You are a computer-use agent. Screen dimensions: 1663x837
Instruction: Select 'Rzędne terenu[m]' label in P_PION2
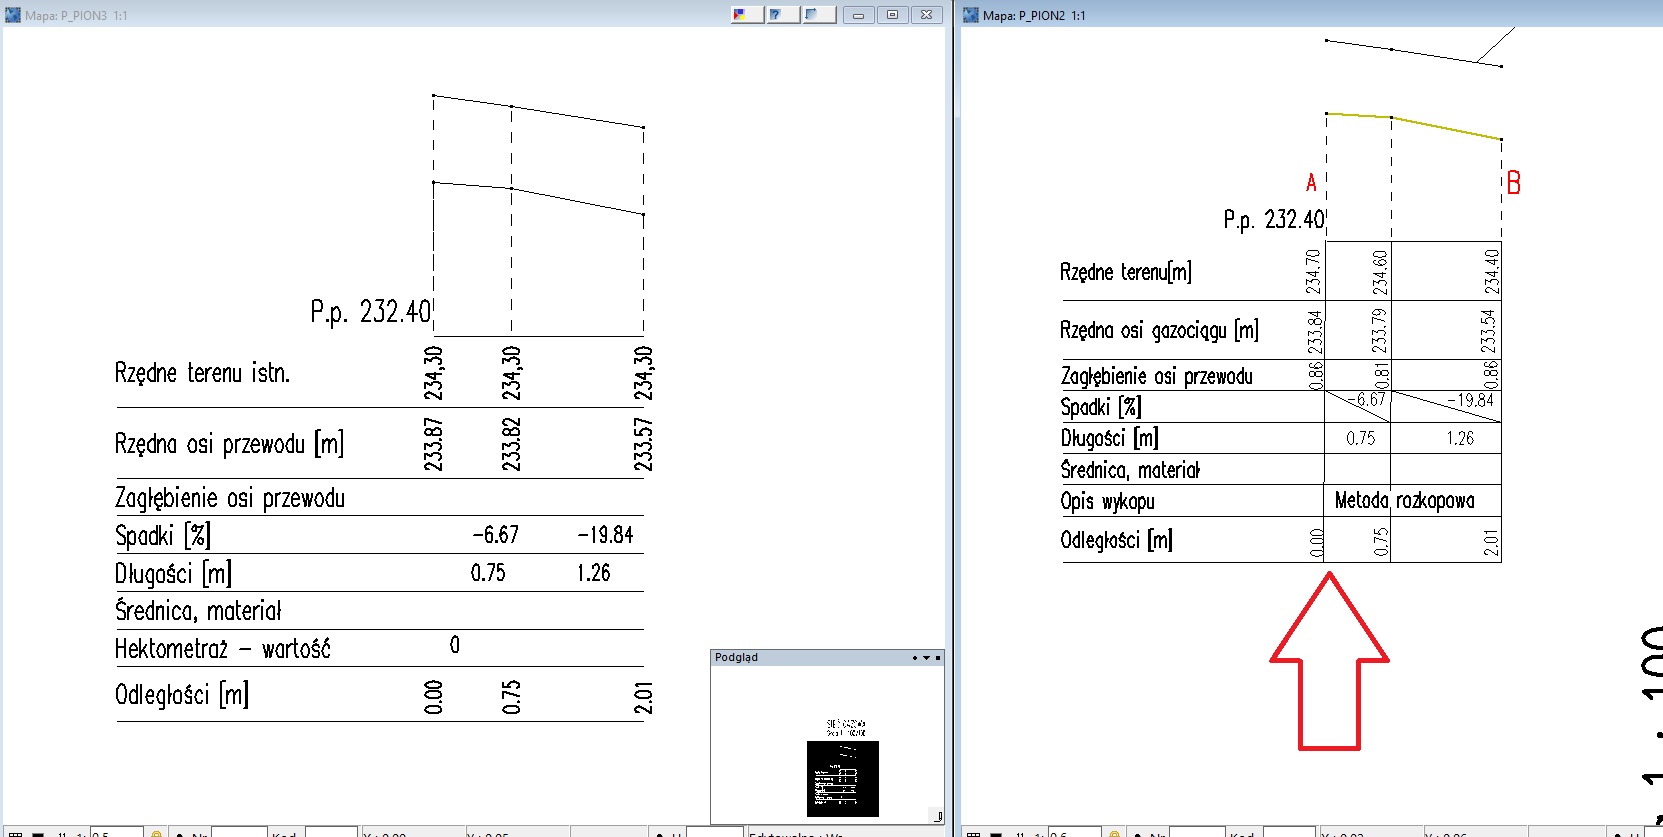(1126, 272)
